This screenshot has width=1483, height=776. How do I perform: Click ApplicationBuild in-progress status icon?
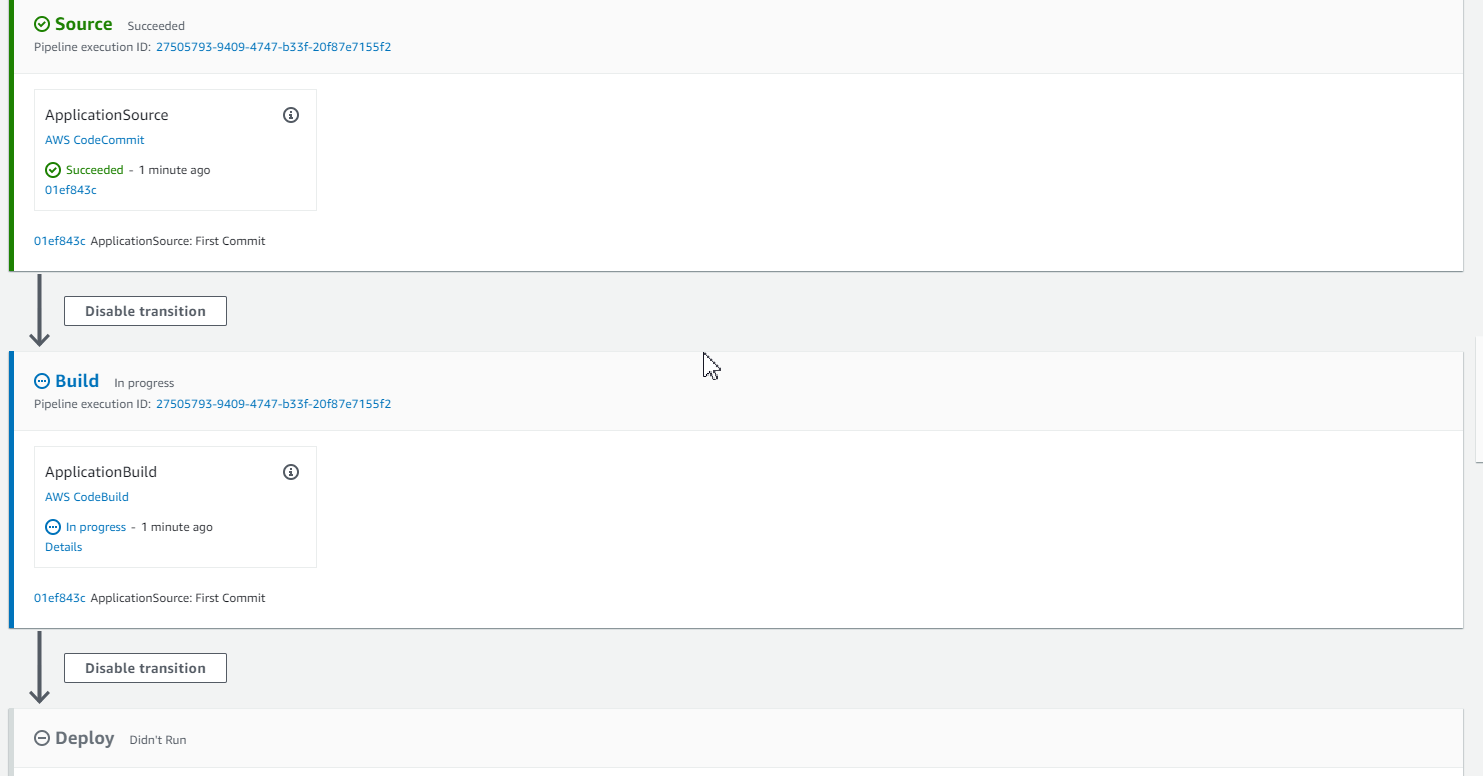point(53,527)
